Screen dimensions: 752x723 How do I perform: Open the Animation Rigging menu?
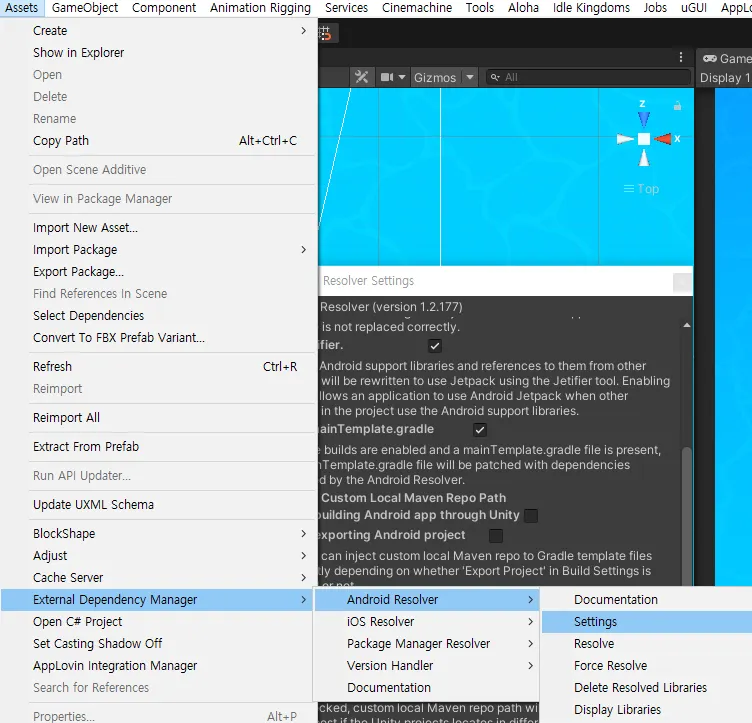[x=260, y=8]
